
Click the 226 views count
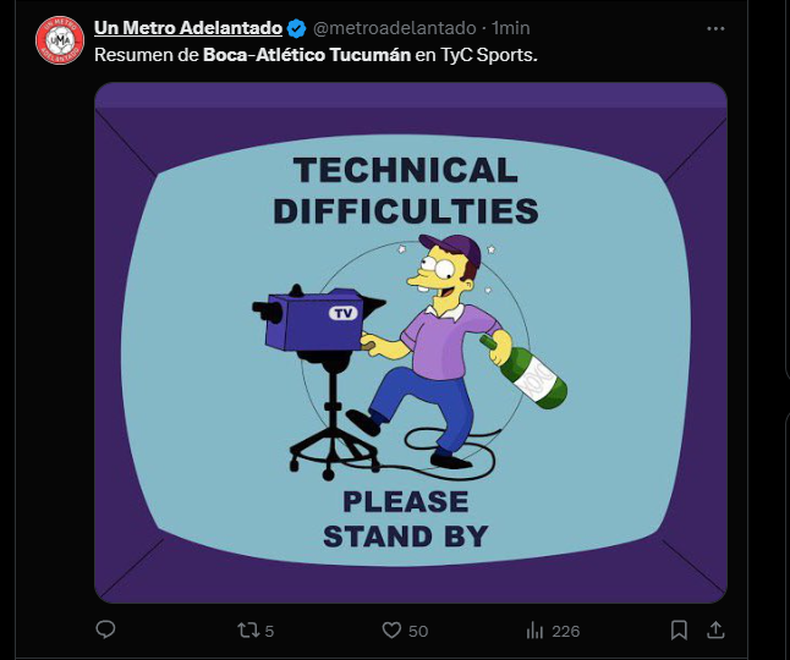(x=565, y=631)
